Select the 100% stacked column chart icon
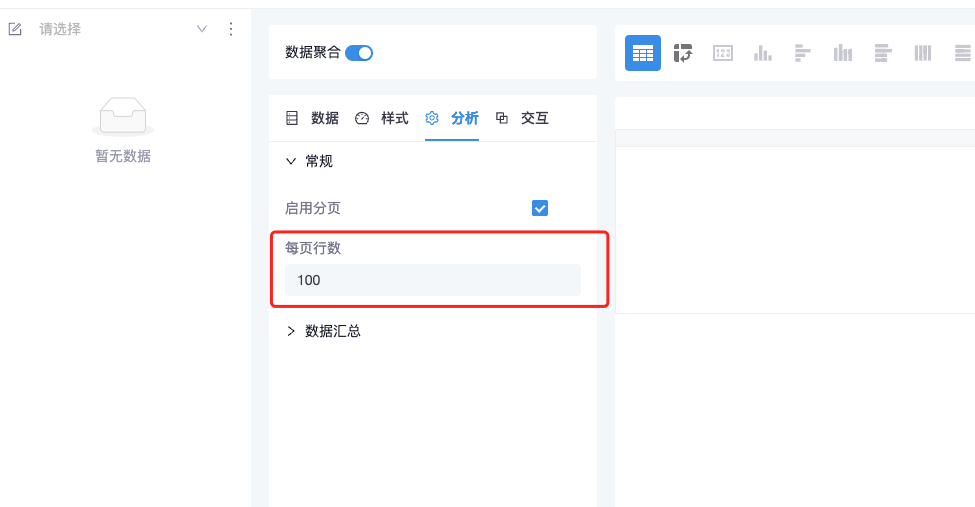Image resolution: width=975 pixels, height=507 pixels. point(923,53)
